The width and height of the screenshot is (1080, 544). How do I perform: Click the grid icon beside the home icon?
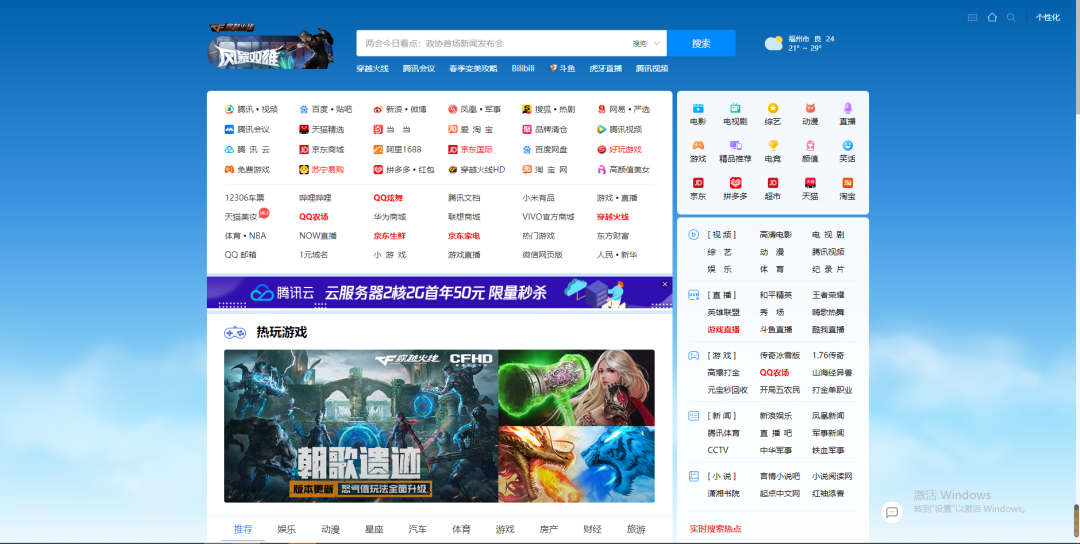[973, 17]
